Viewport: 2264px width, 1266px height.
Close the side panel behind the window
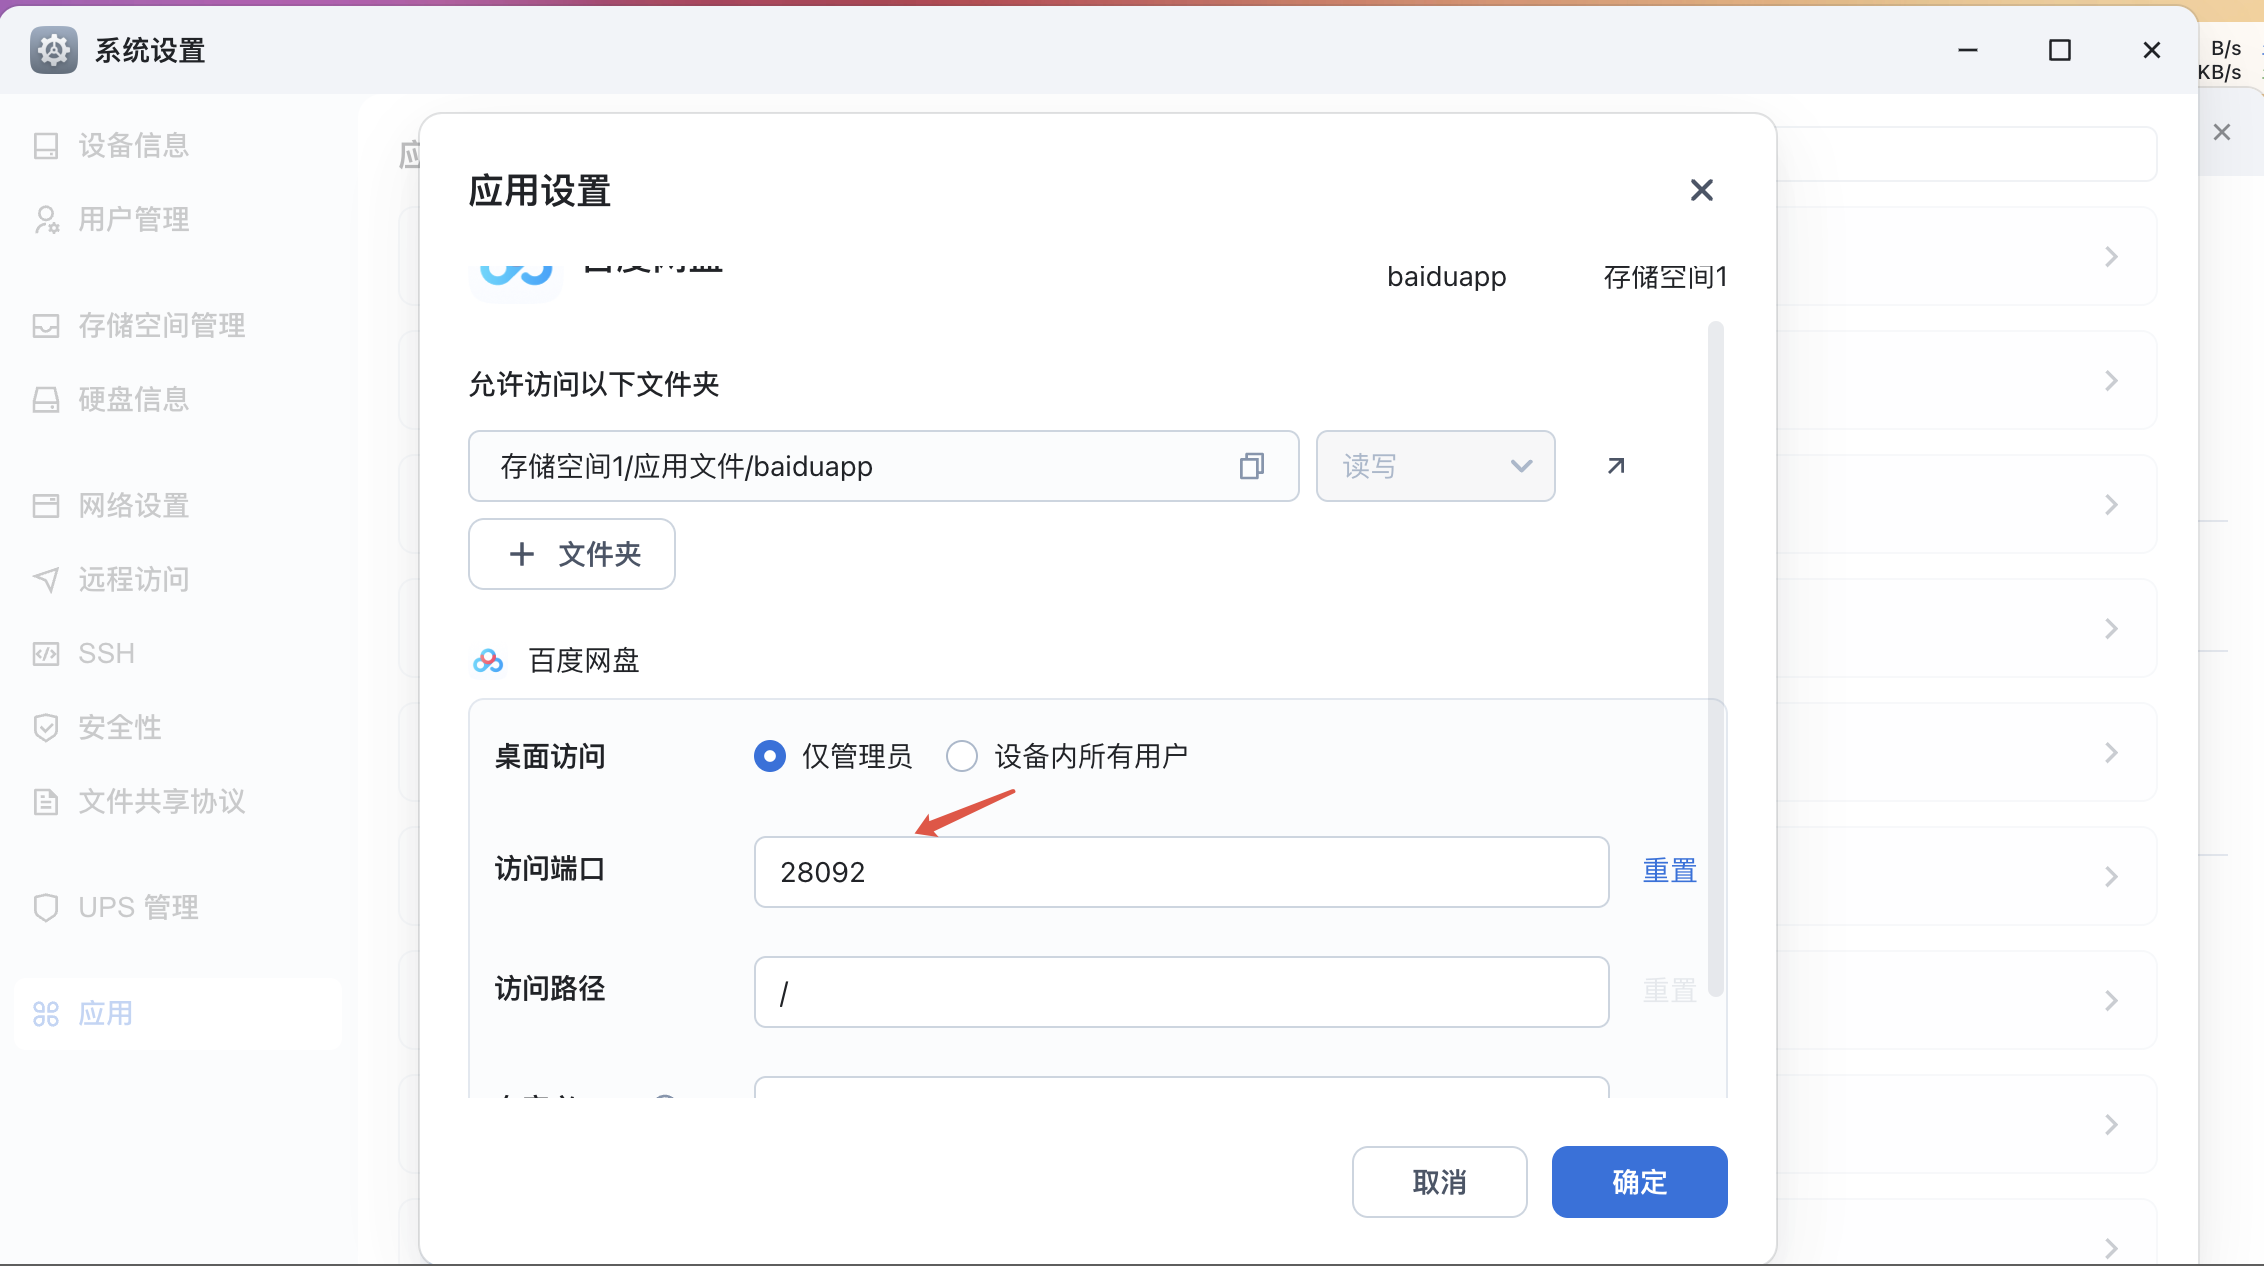[2222, 132]
